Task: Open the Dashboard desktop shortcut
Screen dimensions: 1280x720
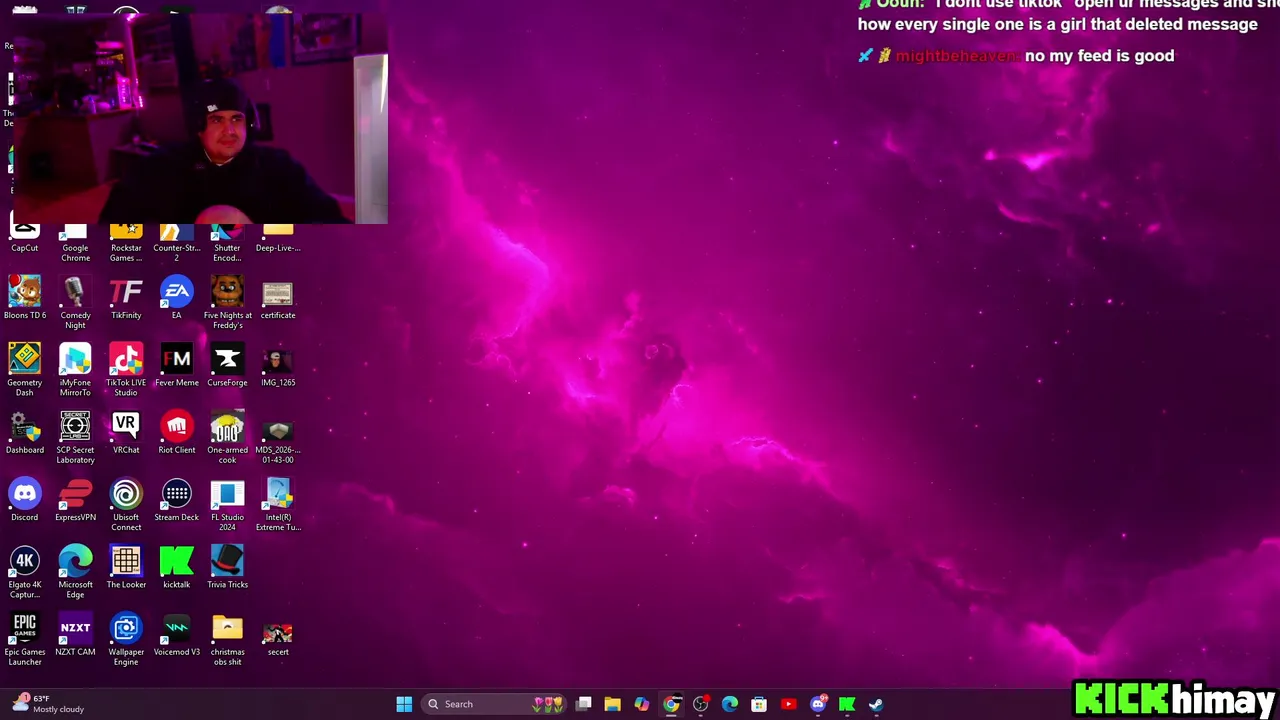Action: tap(25, 433)
